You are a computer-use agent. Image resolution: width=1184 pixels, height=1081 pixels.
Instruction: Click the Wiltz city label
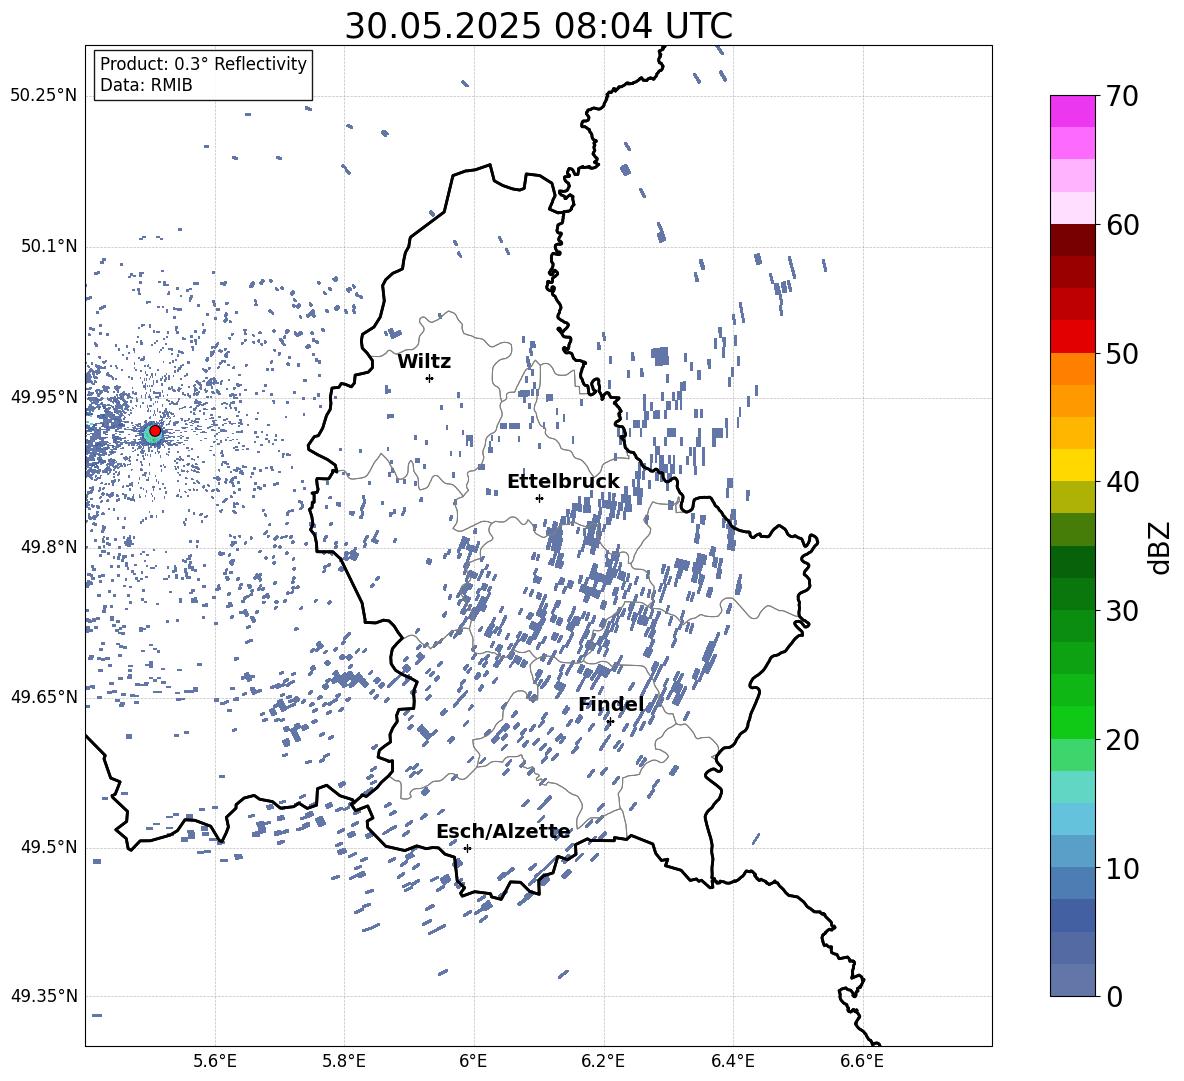pyautogui.click(x=424, y=362)
